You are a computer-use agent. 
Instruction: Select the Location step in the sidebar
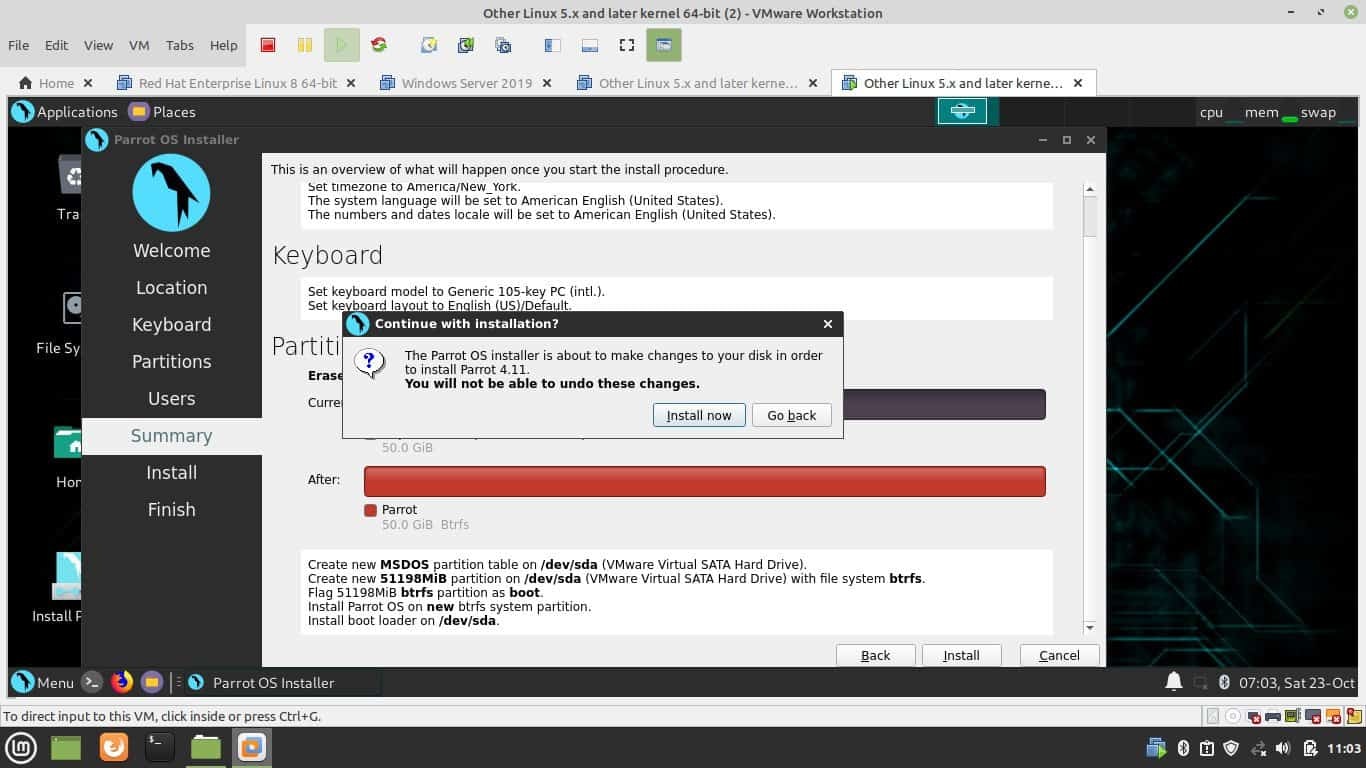(172, 287)
